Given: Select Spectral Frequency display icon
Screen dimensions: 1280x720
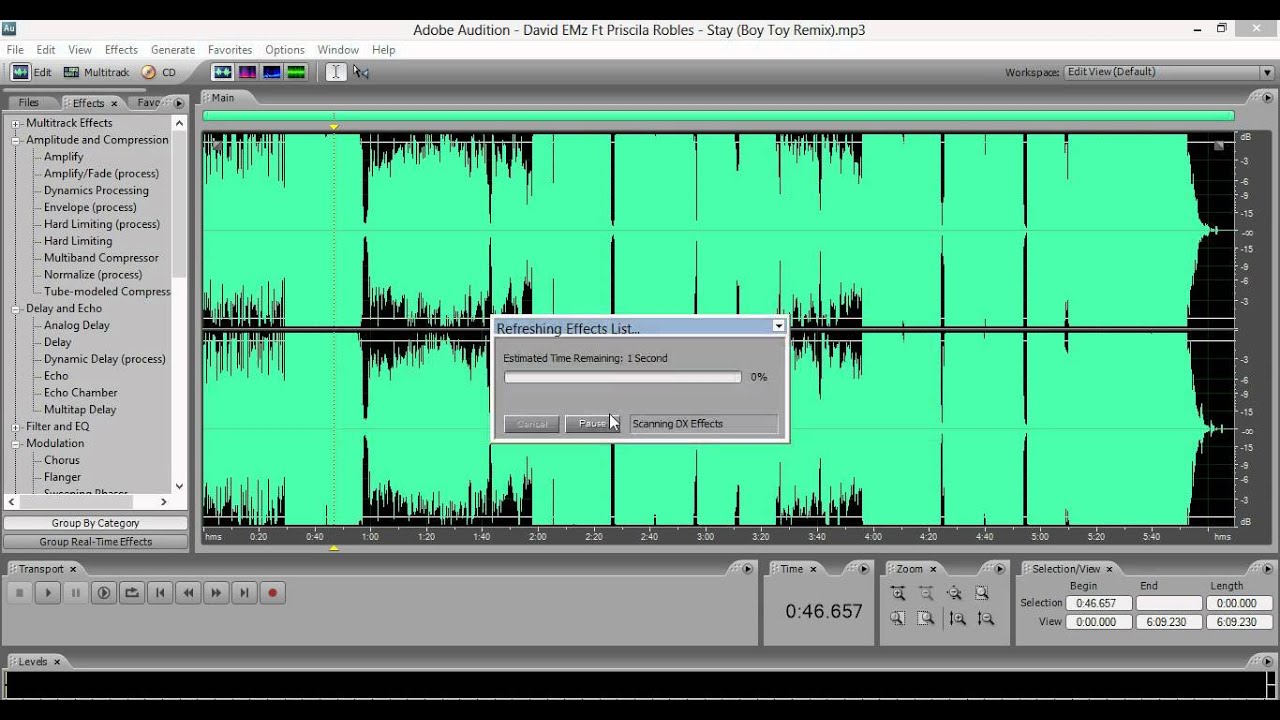Looking at the screenshot, I should click(247, 72).
